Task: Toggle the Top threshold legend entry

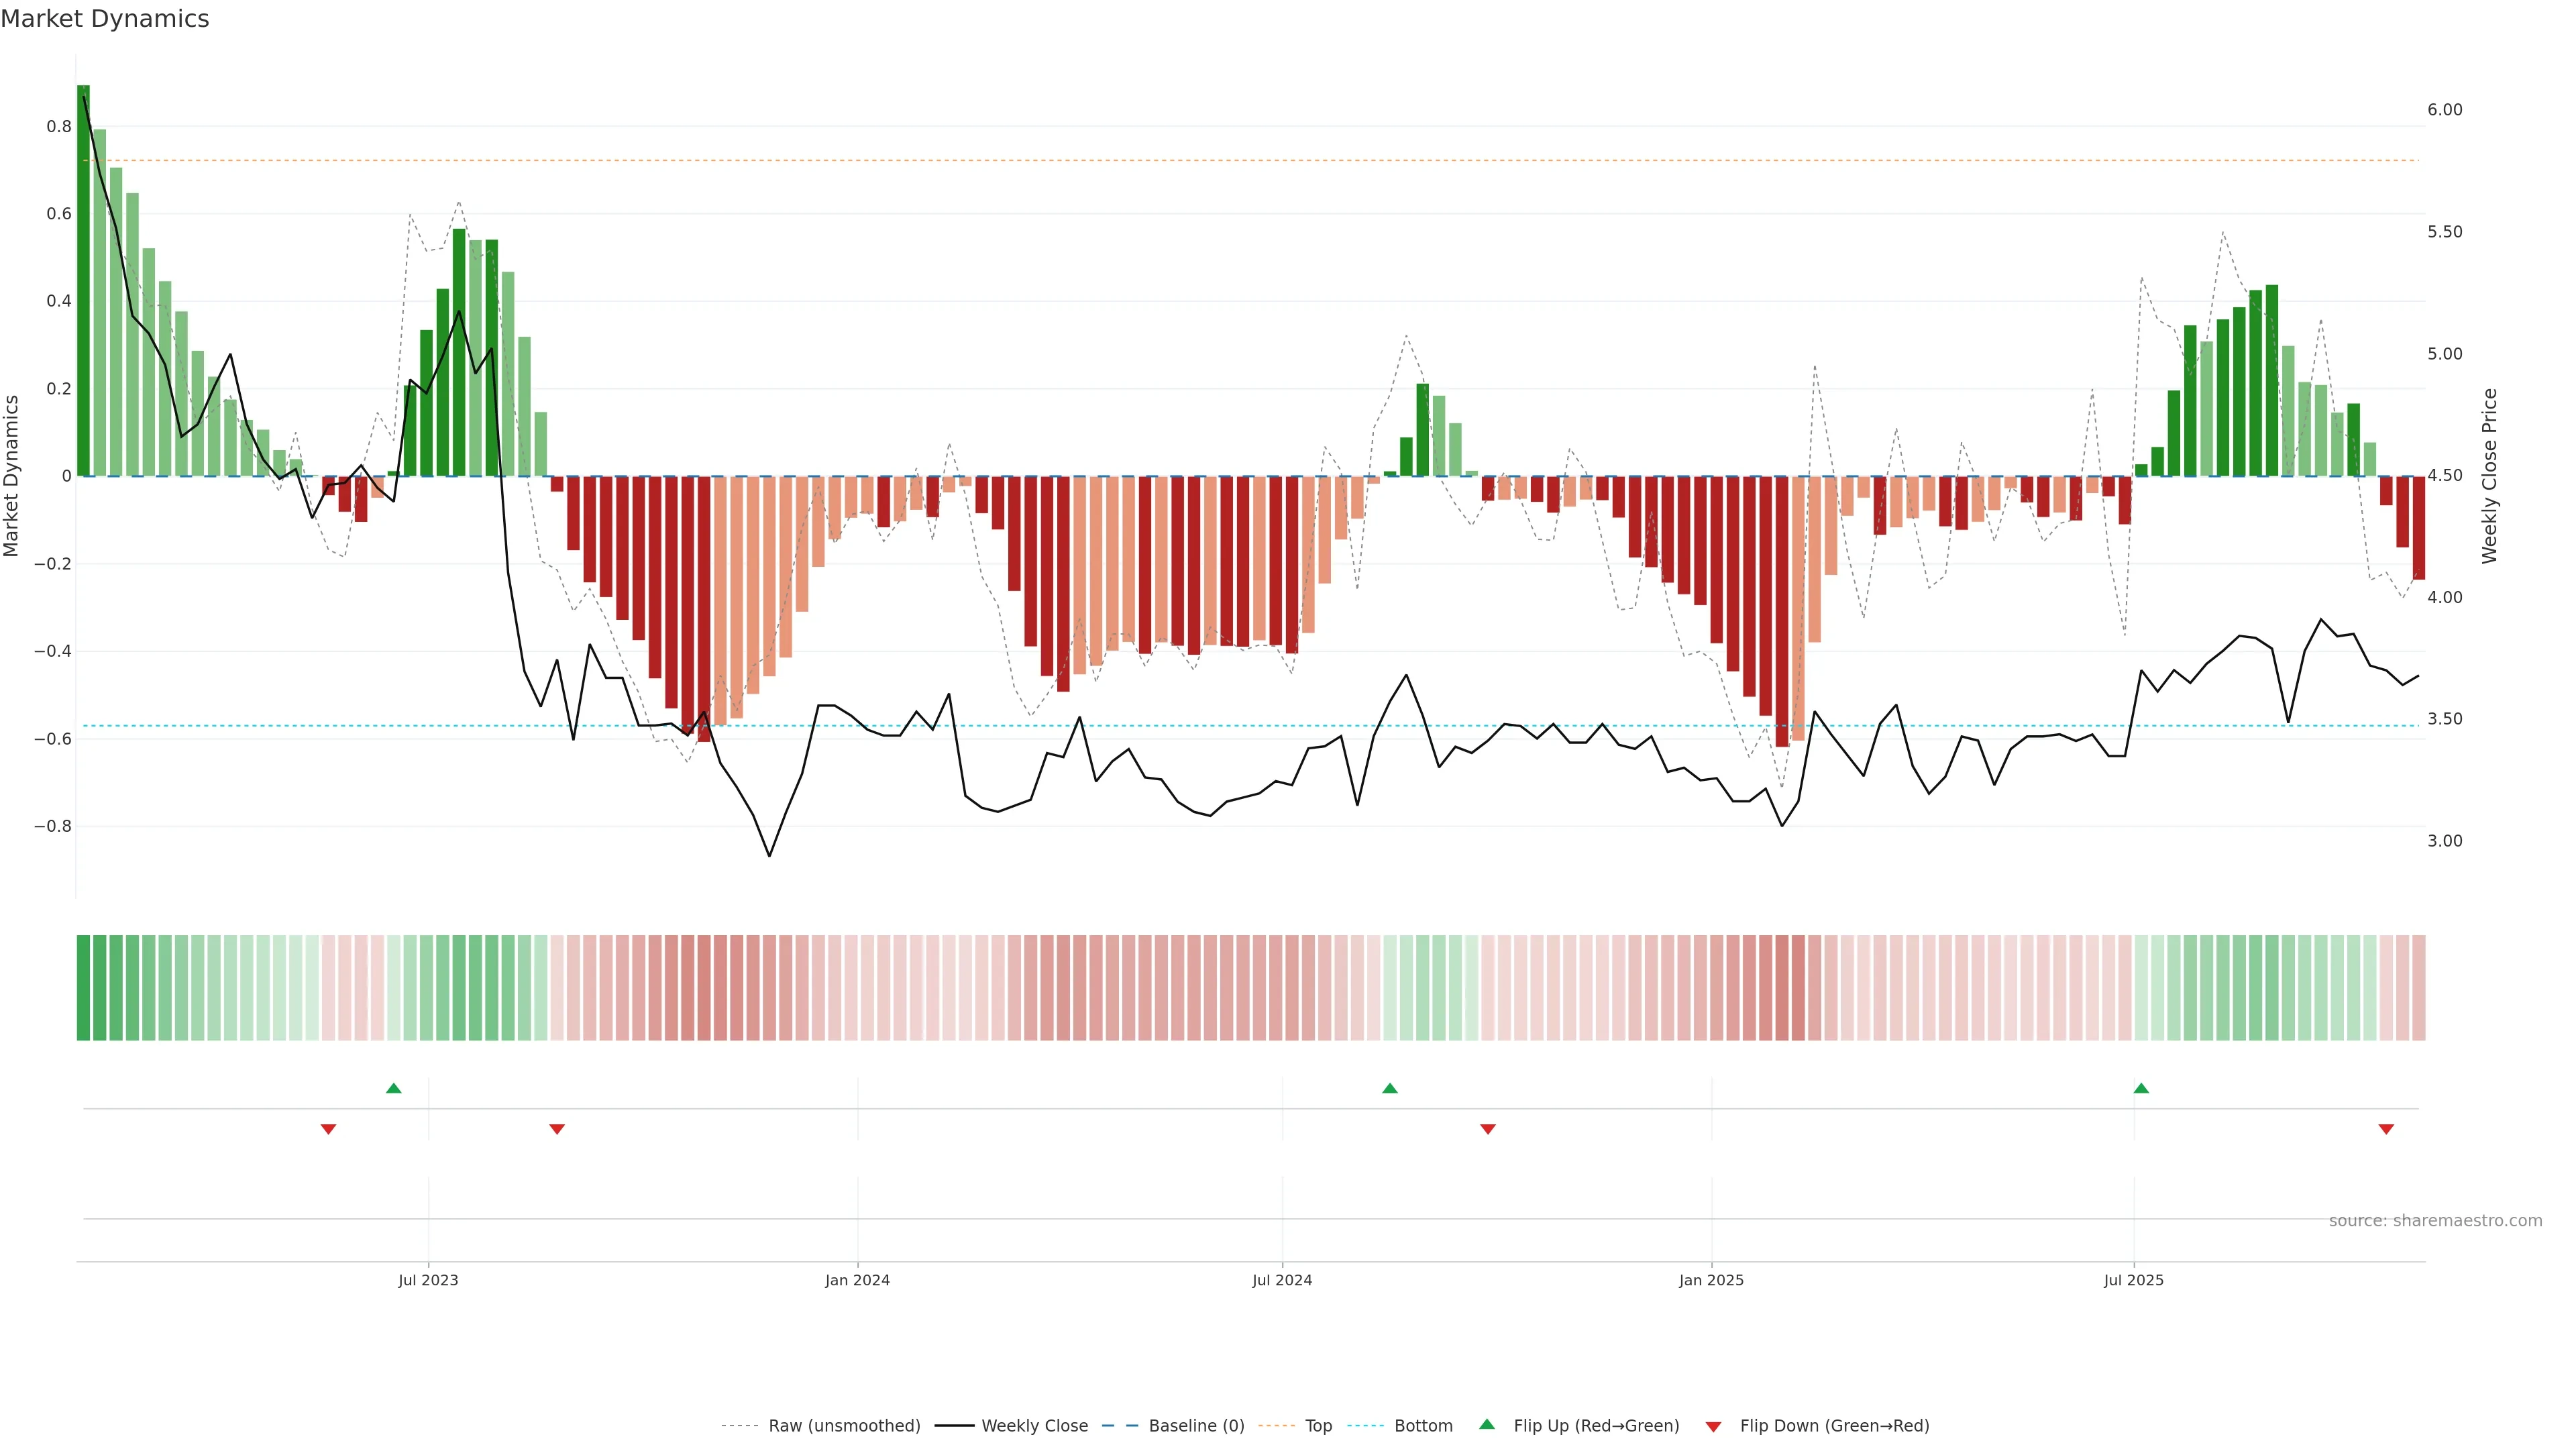Action: click(1318, 1426)
